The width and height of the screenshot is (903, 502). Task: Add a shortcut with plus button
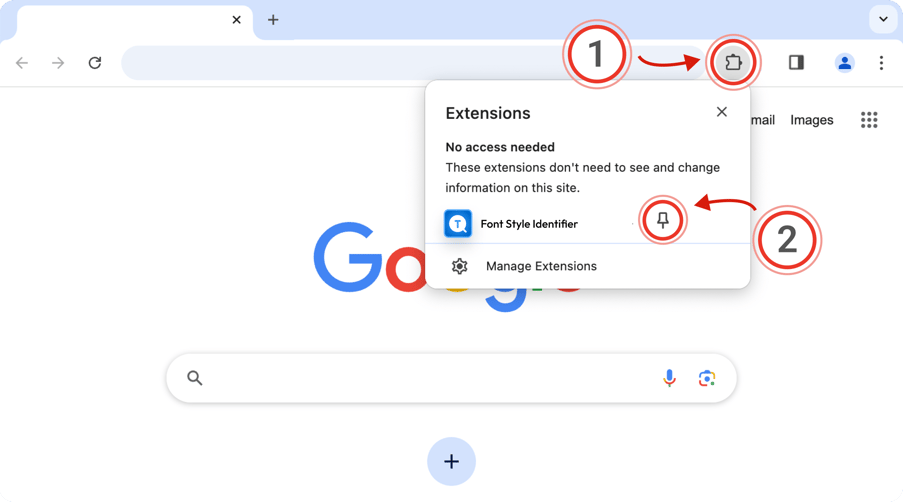(452, 461)
